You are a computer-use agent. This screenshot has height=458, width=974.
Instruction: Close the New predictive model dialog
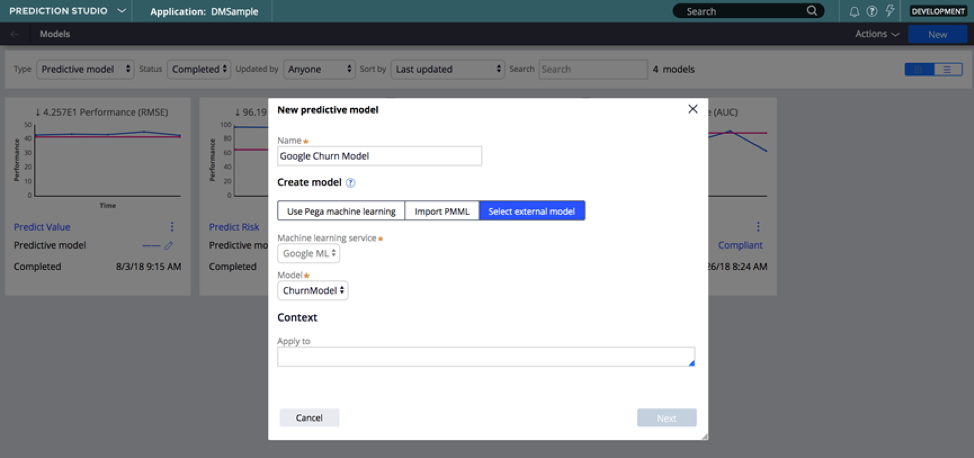click(x=693, y=109)
